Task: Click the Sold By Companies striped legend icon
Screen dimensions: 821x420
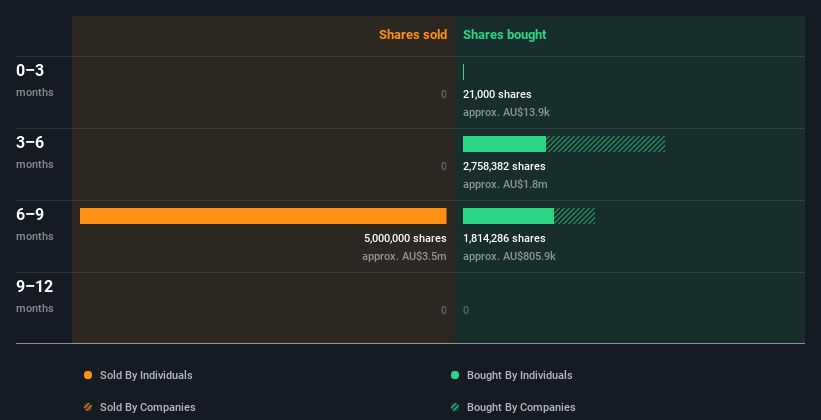Action: 88,407
